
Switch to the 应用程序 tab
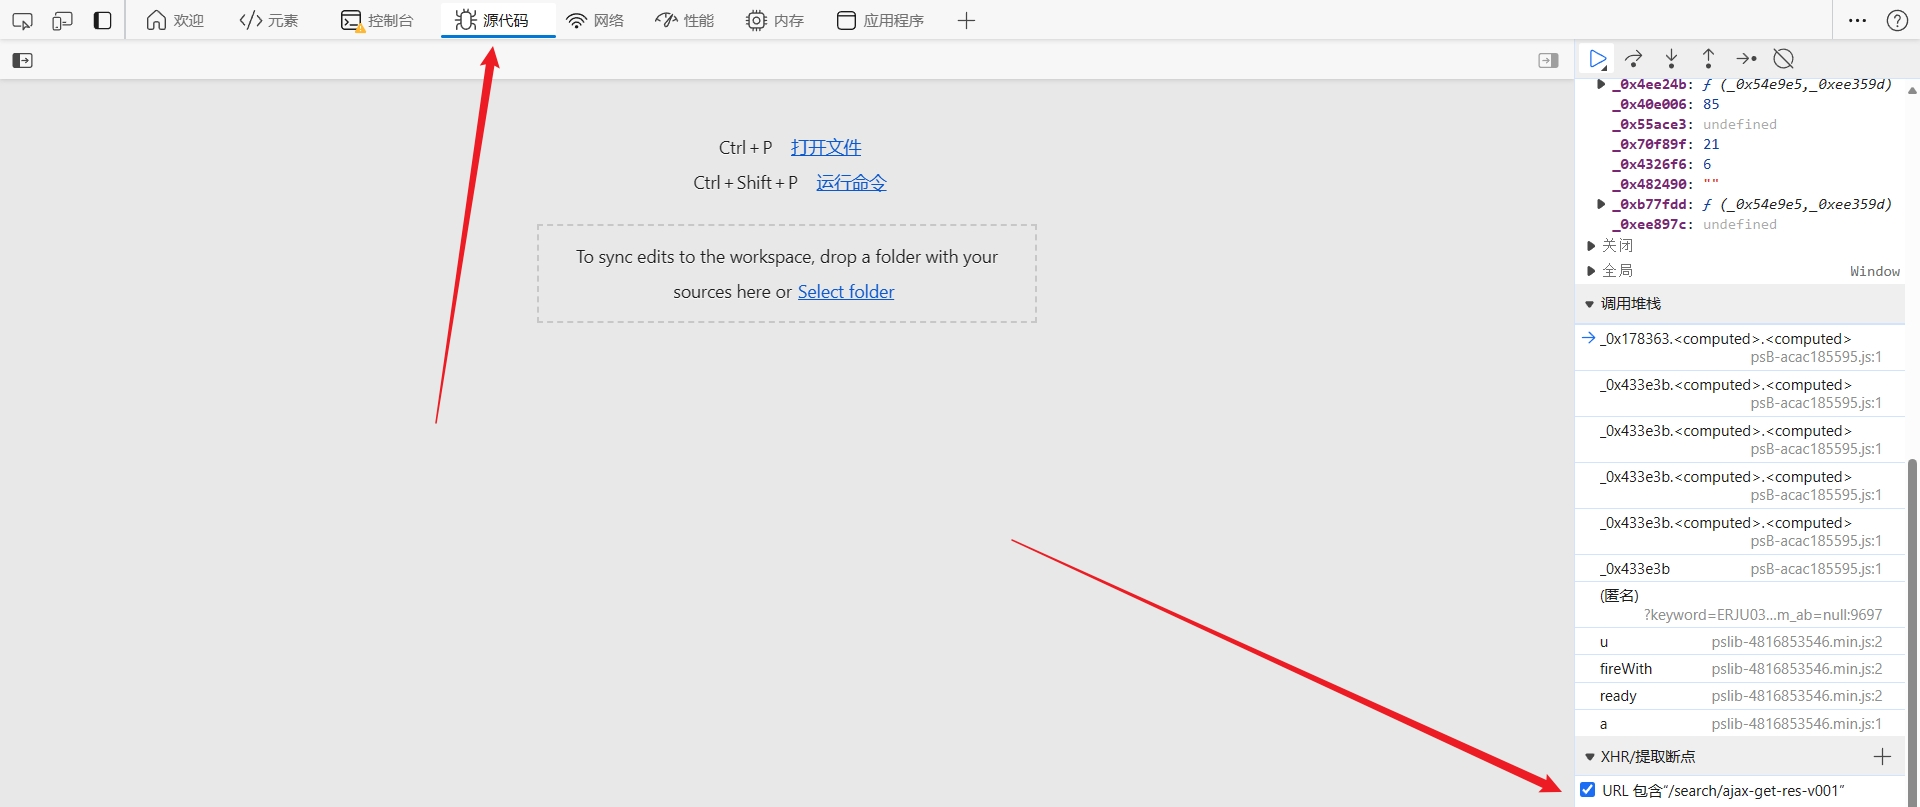coord(880,20)
